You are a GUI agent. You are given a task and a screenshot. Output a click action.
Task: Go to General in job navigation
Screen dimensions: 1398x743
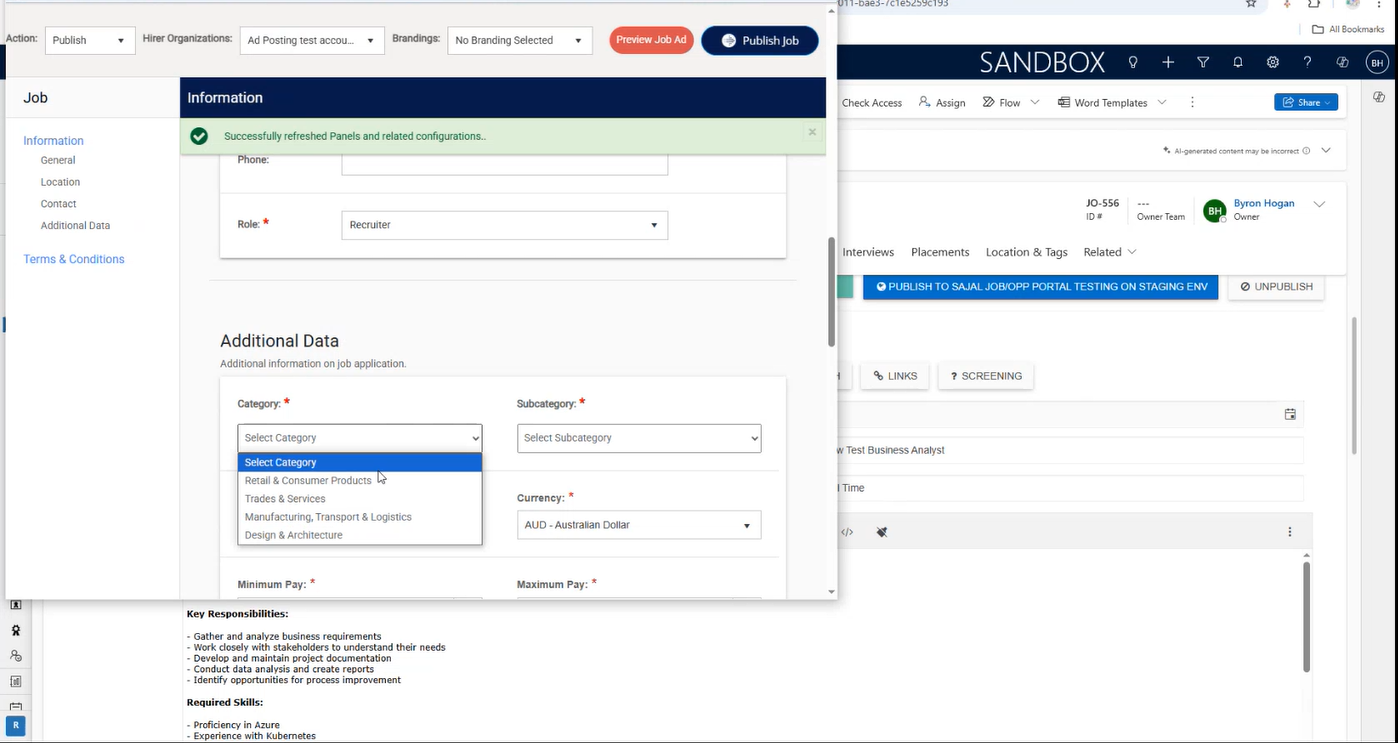pyautogui.click(x=58, y=160)
